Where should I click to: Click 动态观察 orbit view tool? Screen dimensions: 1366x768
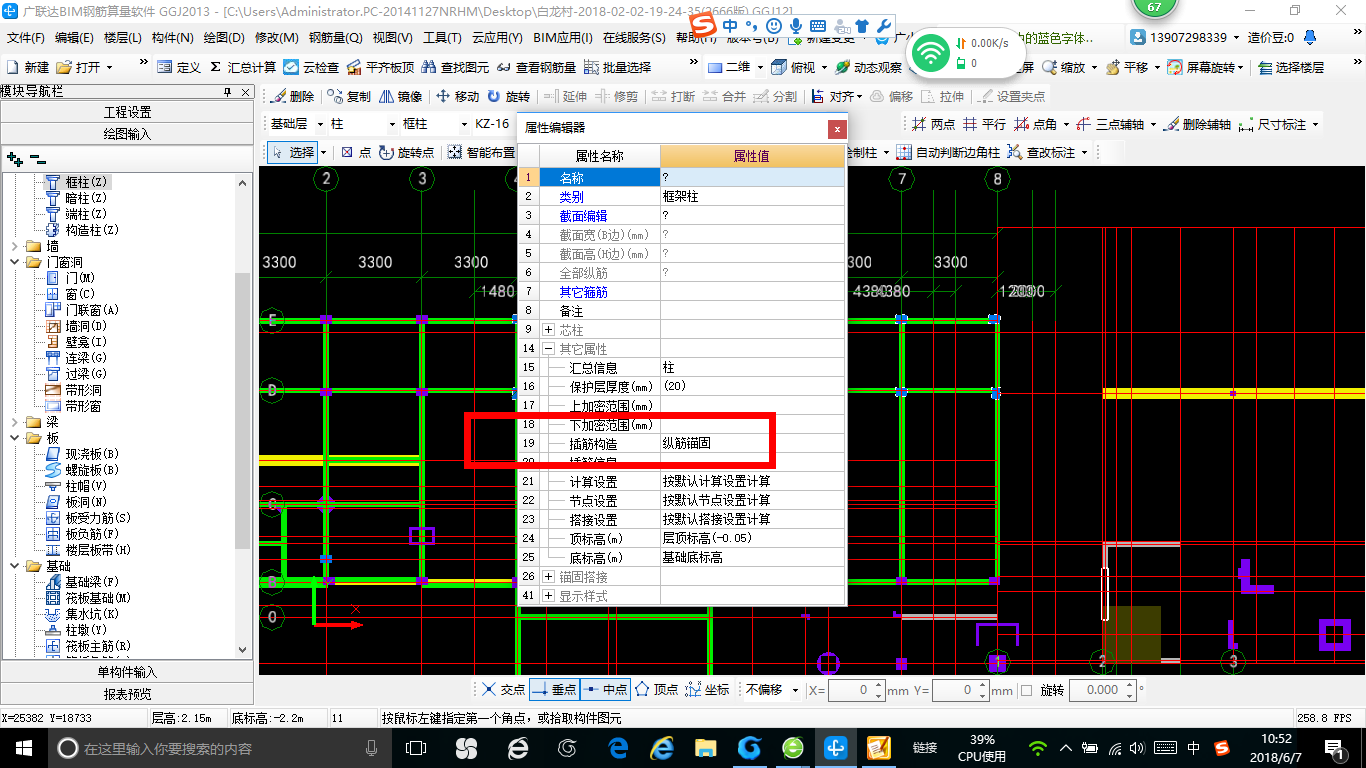click(x=868, y=67)
